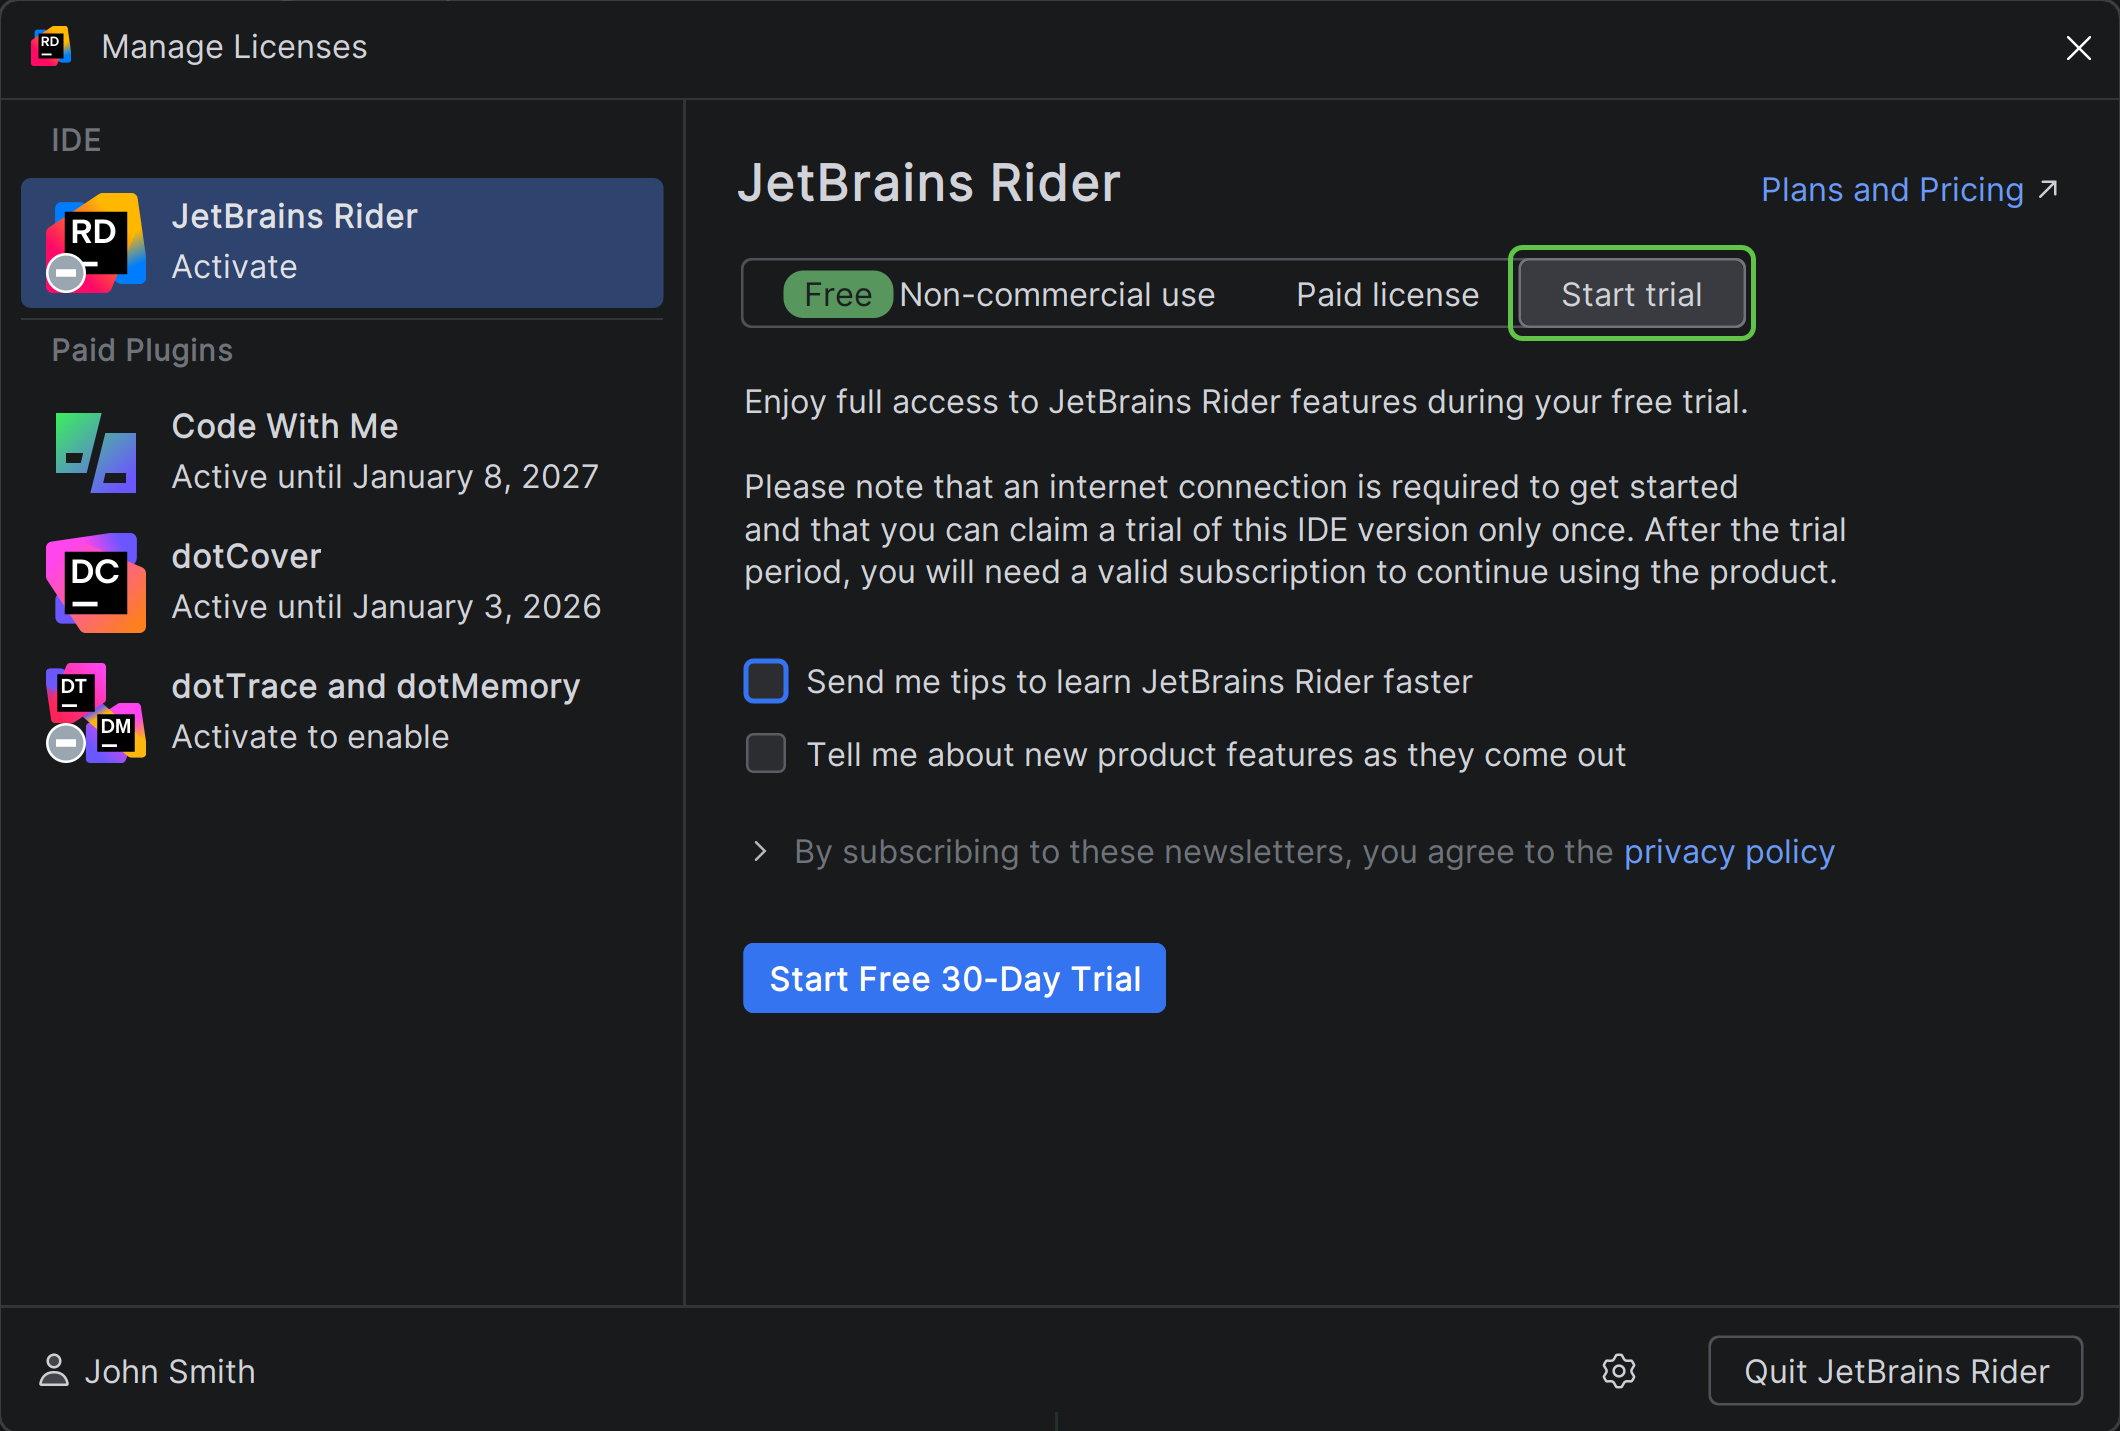Click the John Smith user icon
The height and width of the screenshot is (1431, 2120).
(x=55, y=1371)
